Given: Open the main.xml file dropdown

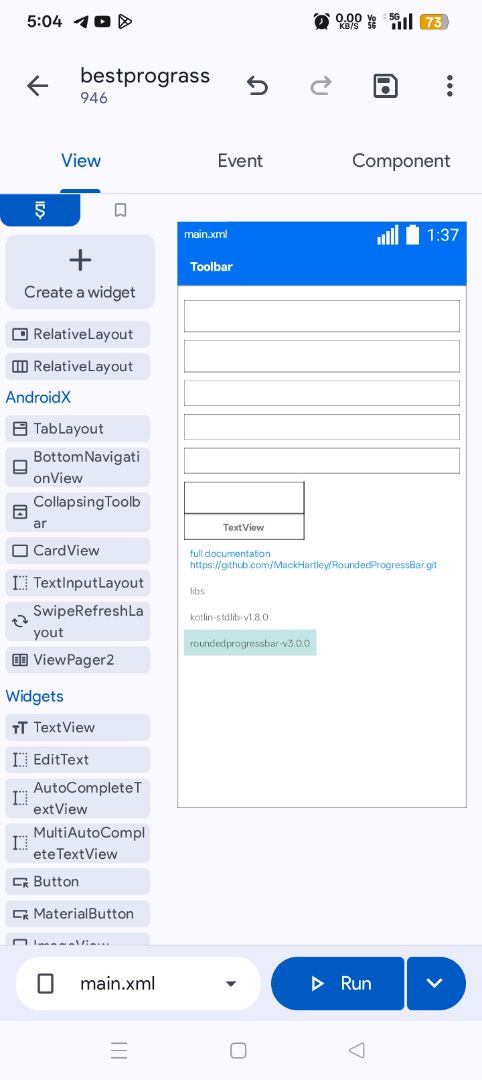Looking at the screenshot, I should pyautogui.click(x=138, y=984).
